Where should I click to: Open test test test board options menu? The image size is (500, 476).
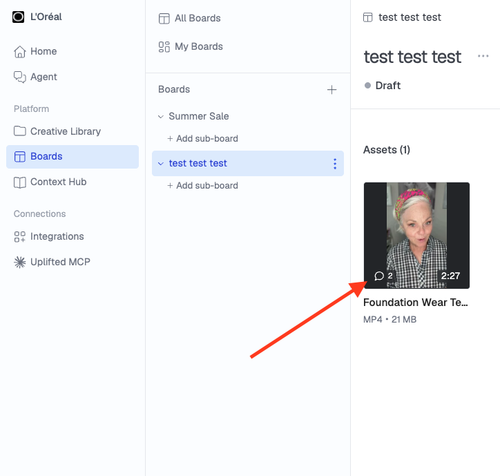coord(335,164)
